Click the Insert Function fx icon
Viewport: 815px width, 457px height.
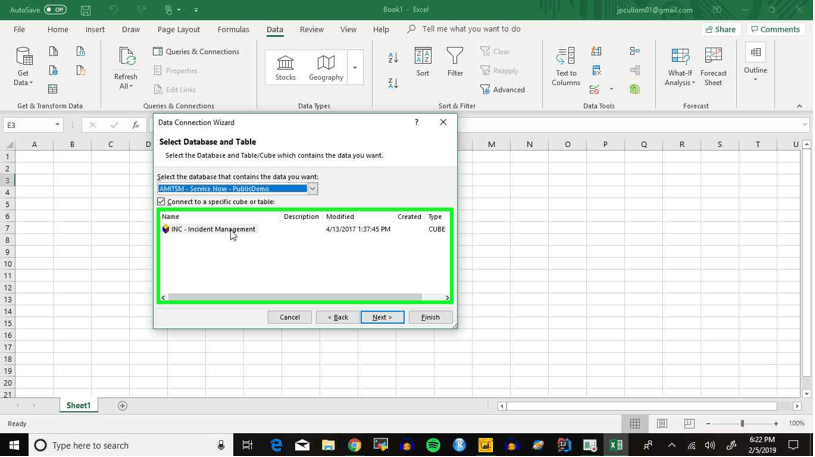coord(136,125)
